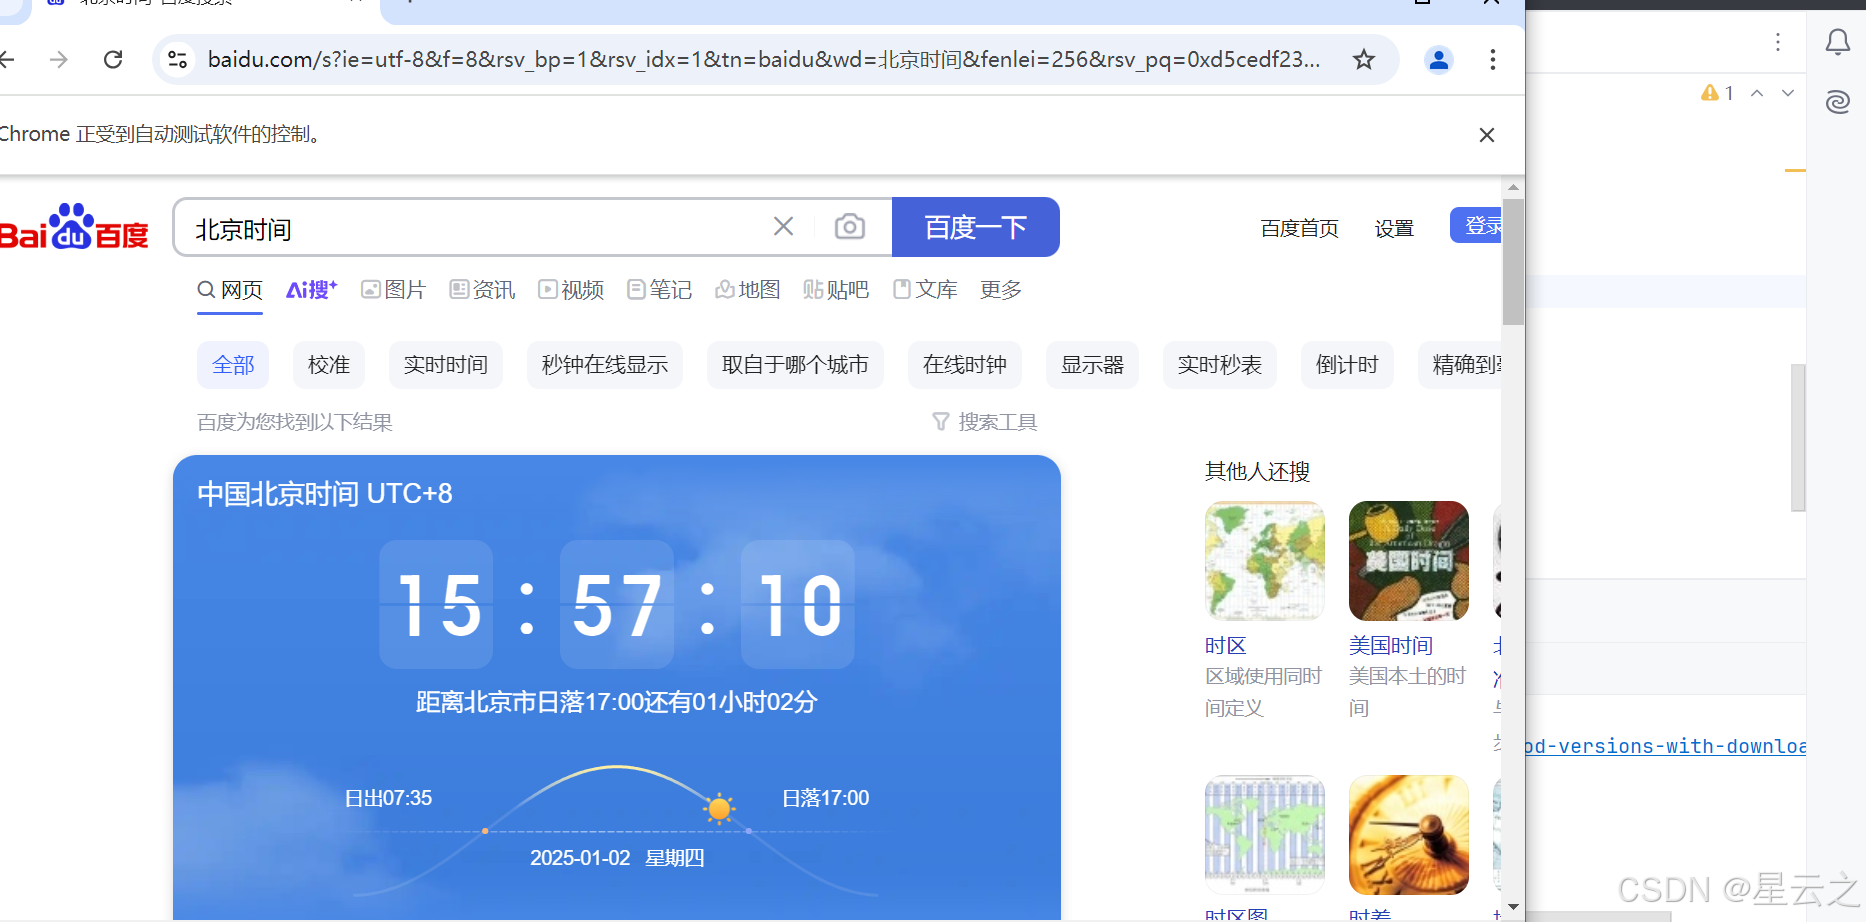Click the warning indicator showing 1 in IDE
The height and width of the screenshot is (922, 1866).
1717,93
